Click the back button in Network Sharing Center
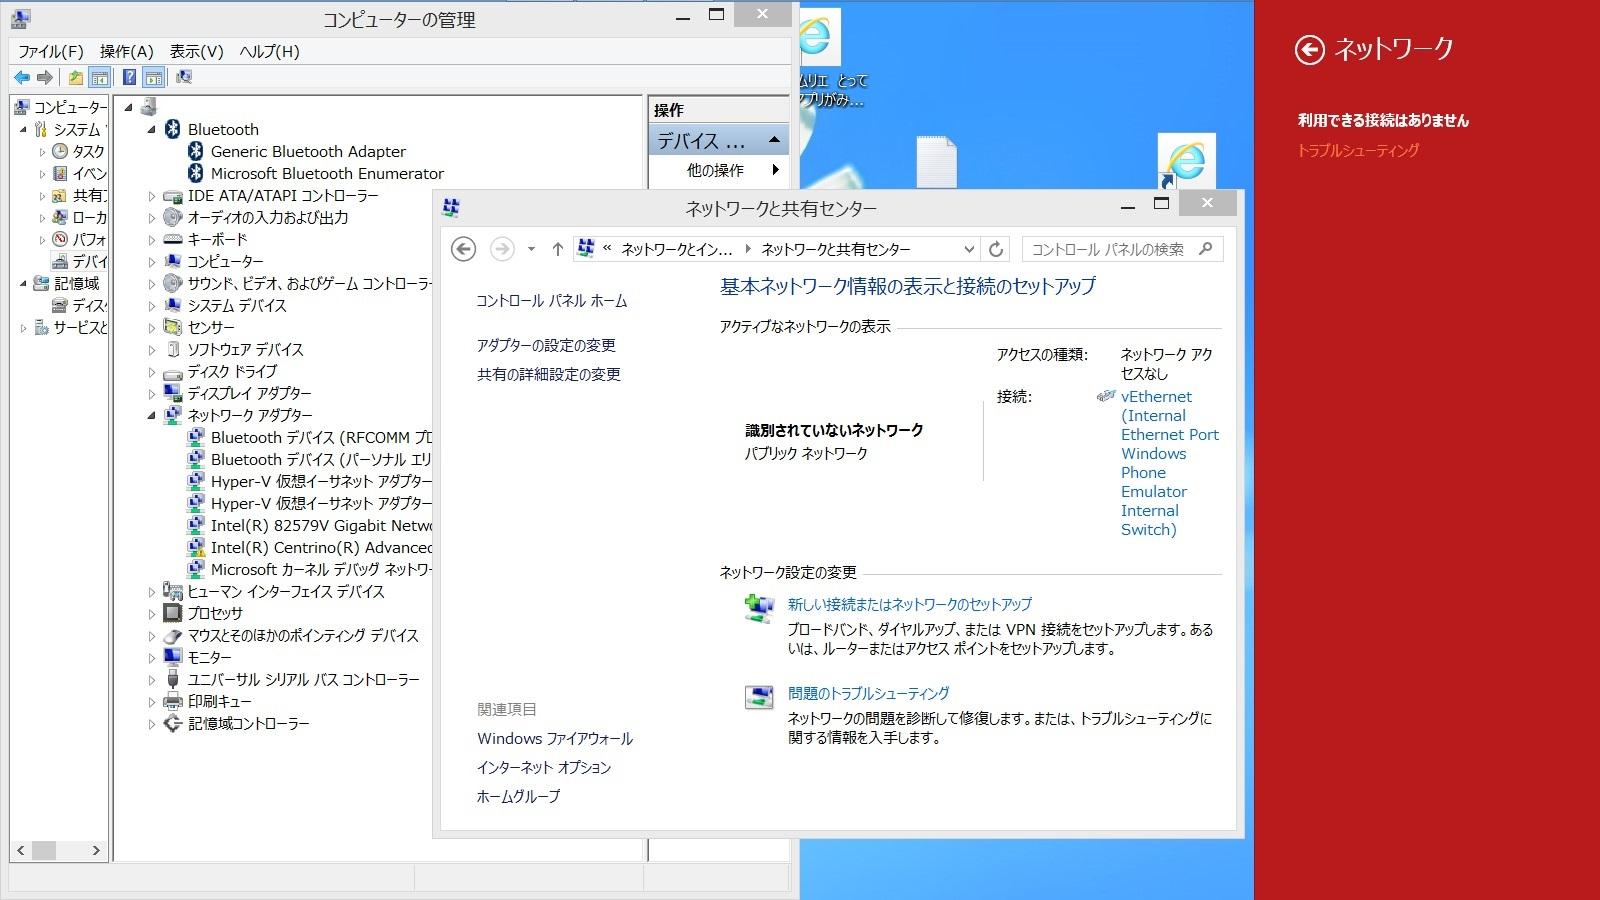This screenshot has height=900, width=1600. pyautogui.click(x=463, y=249)
